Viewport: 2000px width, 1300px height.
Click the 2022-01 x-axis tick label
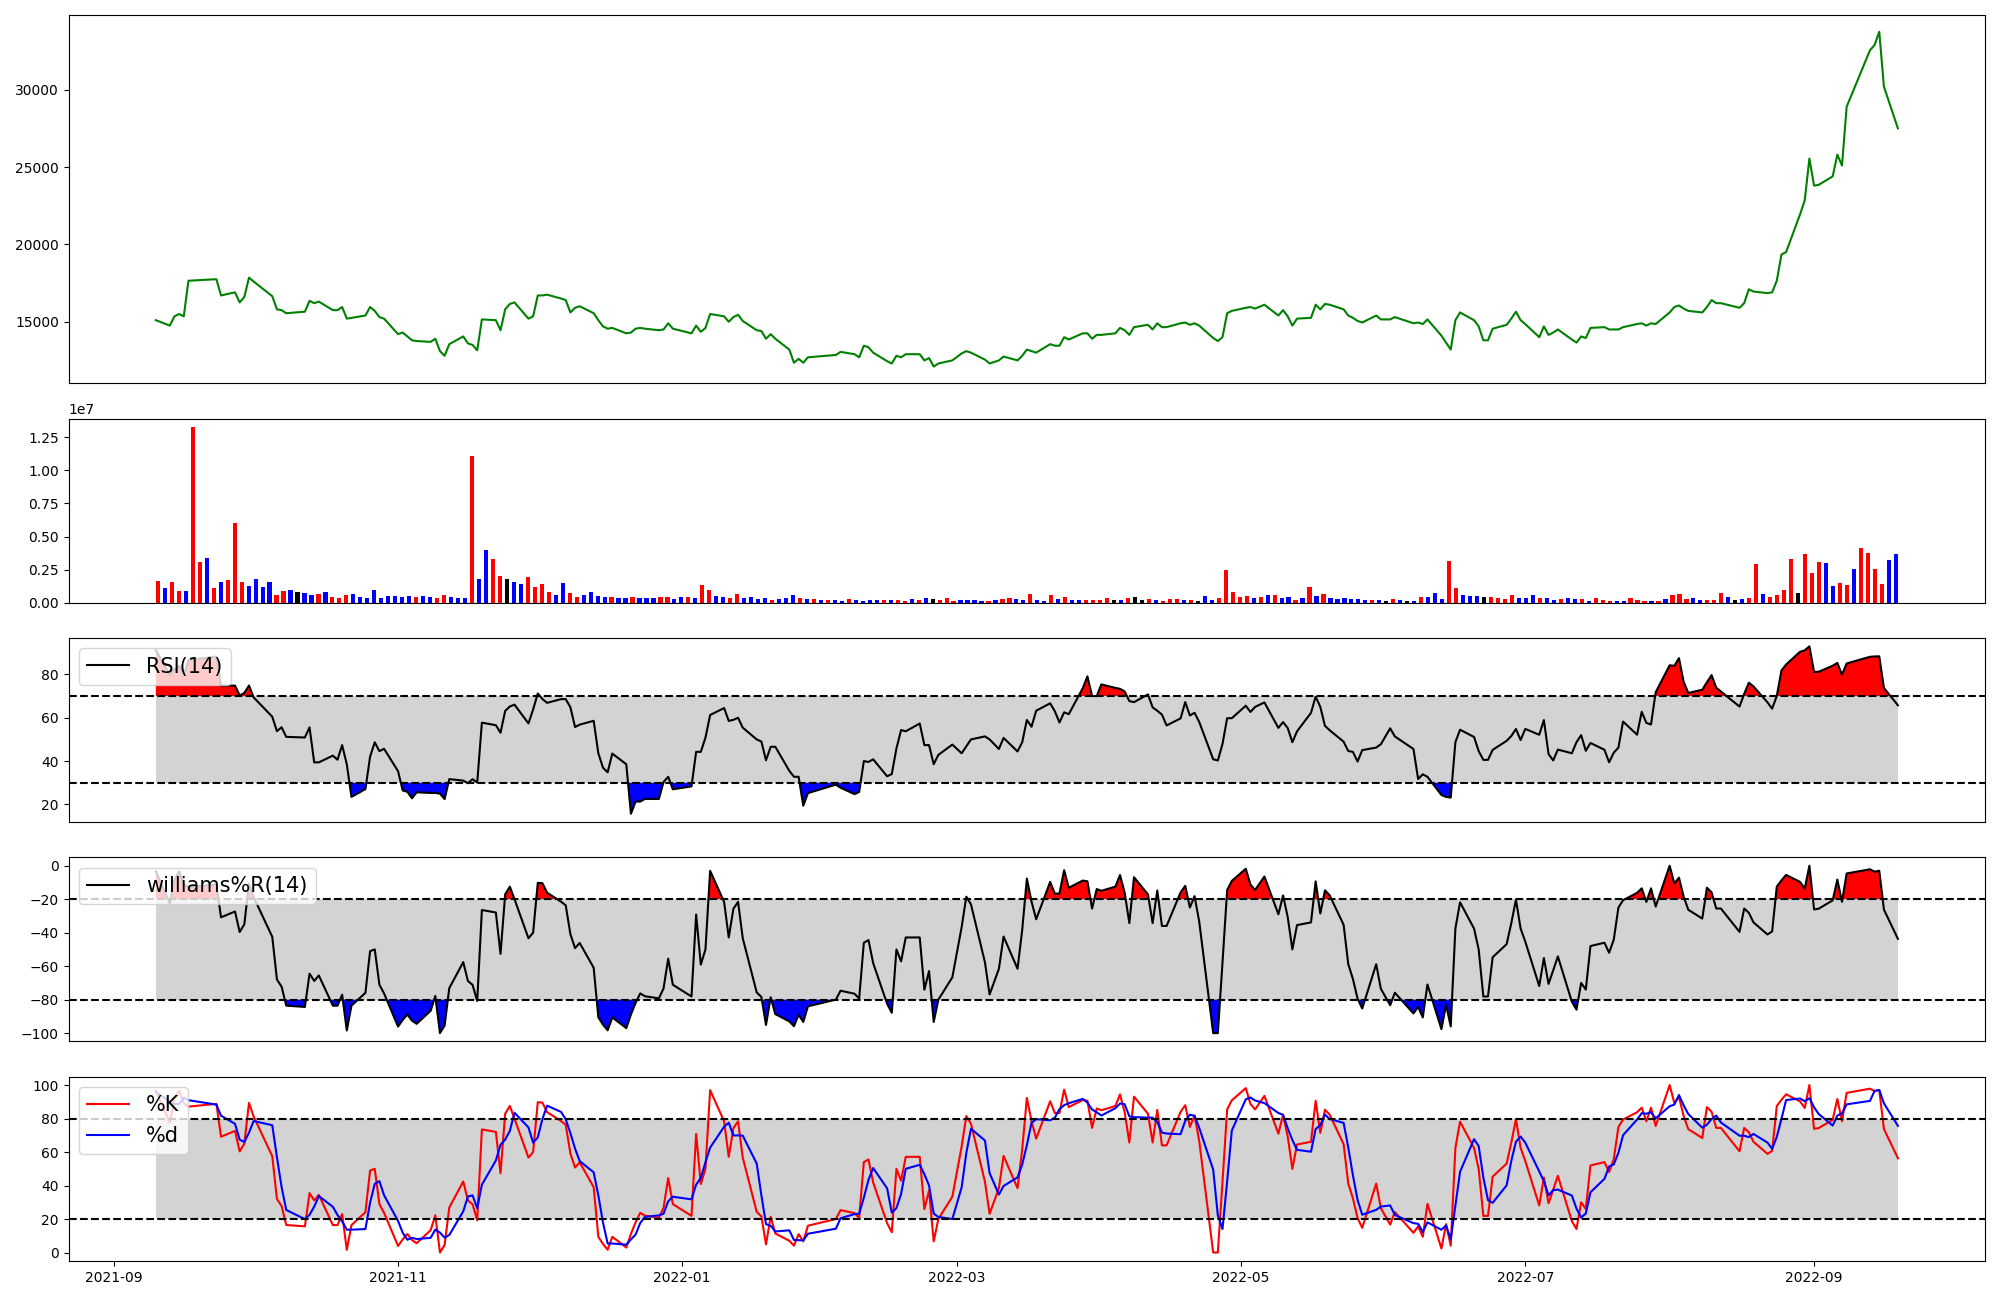click(682, 1277)
